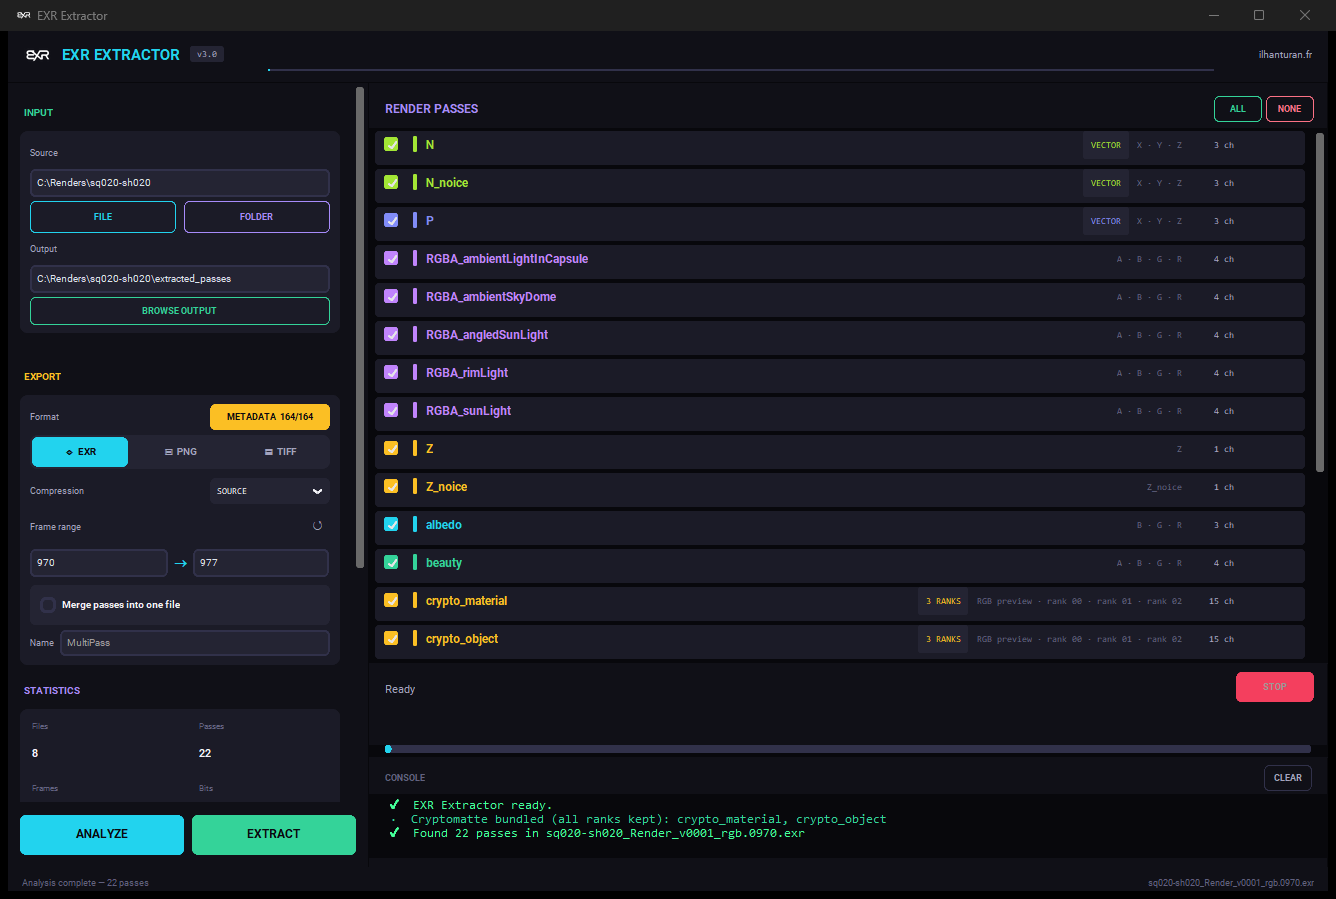Toggle crypto_material checkbox
The height and width of the screenshot is (899, 1336).
pyautogui.click(x=391, y=600)
